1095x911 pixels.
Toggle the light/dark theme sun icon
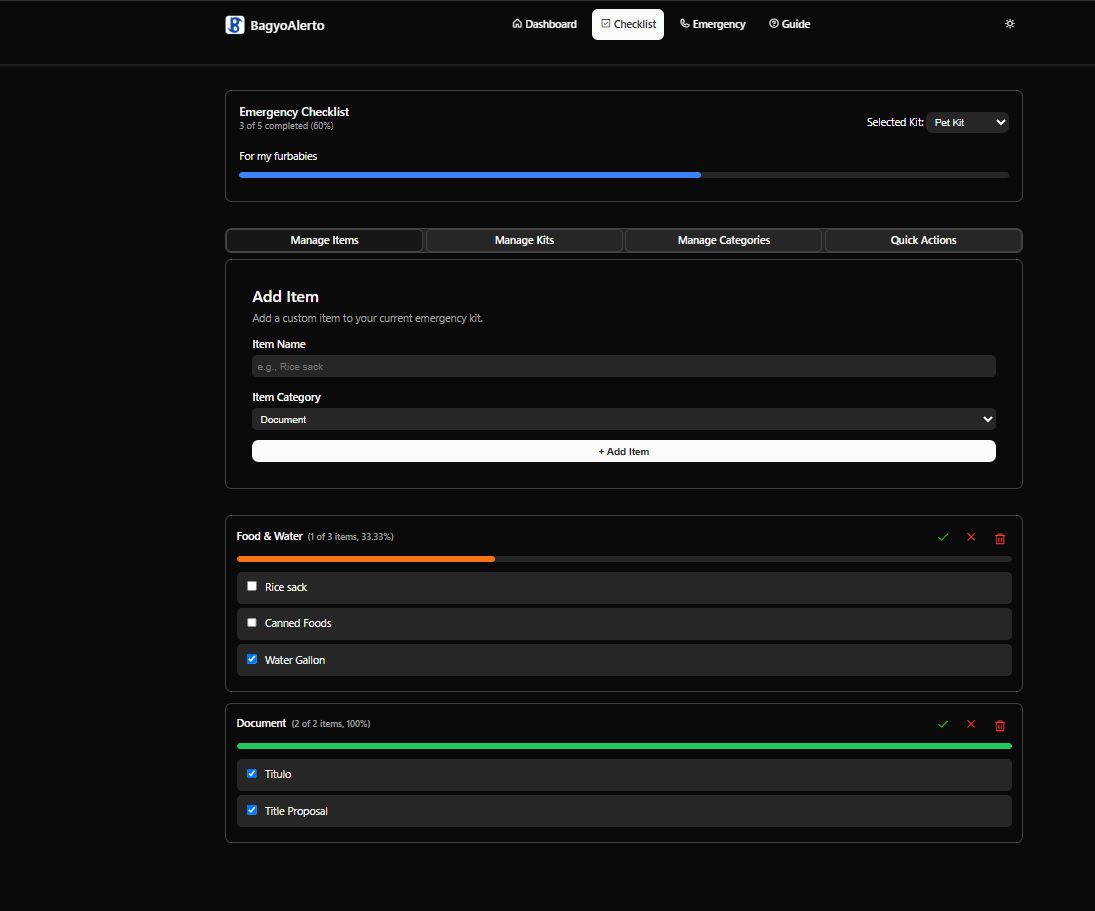(1009, 24)
